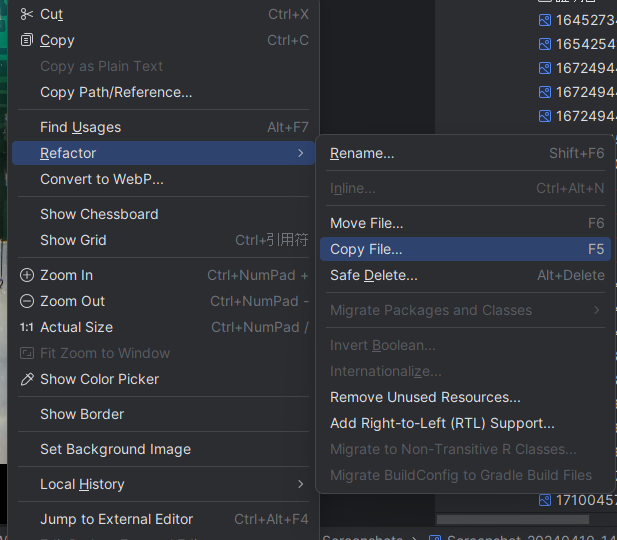Click Remove Unused Resources entry
Viewport: 617px width, 540px height.
point(425,397)
